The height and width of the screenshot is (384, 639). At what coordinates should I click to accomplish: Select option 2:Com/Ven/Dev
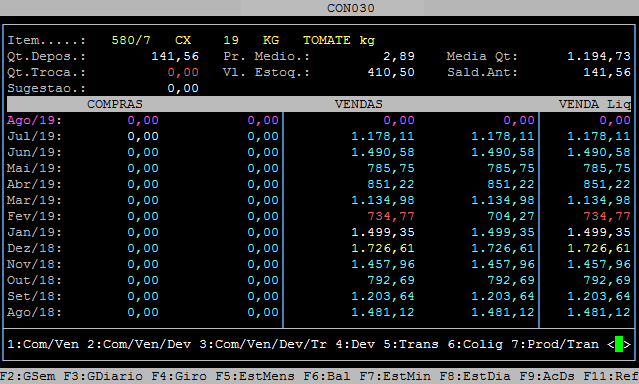coord(139,344)
